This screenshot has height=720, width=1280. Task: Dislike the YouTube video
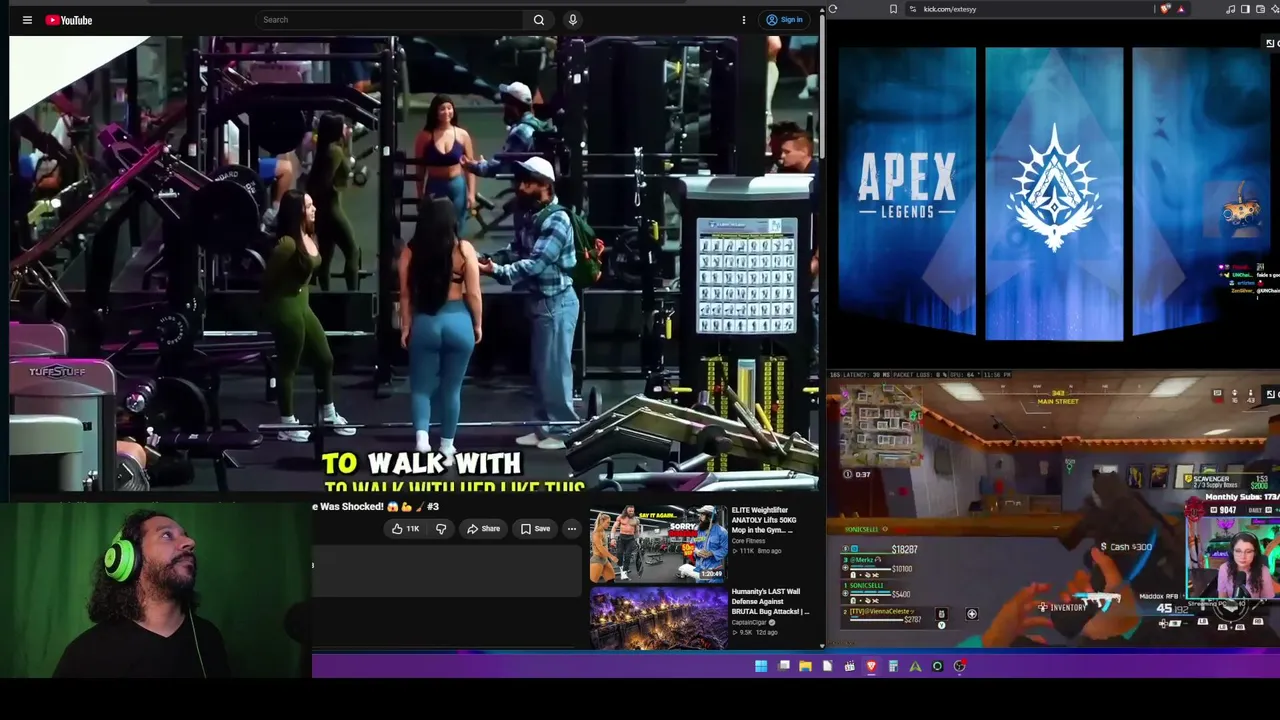tap(441, 529)
